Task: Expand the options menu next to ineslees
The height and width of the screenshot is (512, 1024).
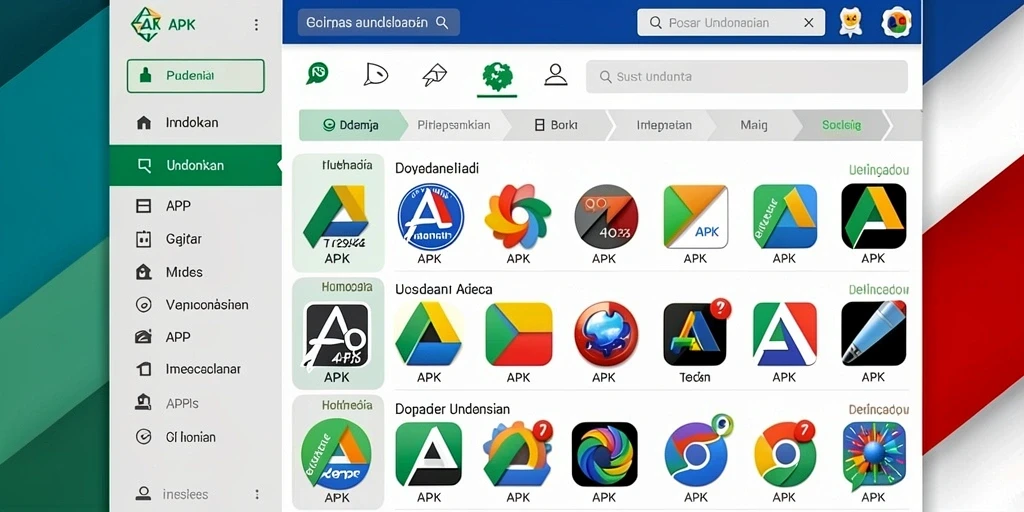Action: coord(257,494)
